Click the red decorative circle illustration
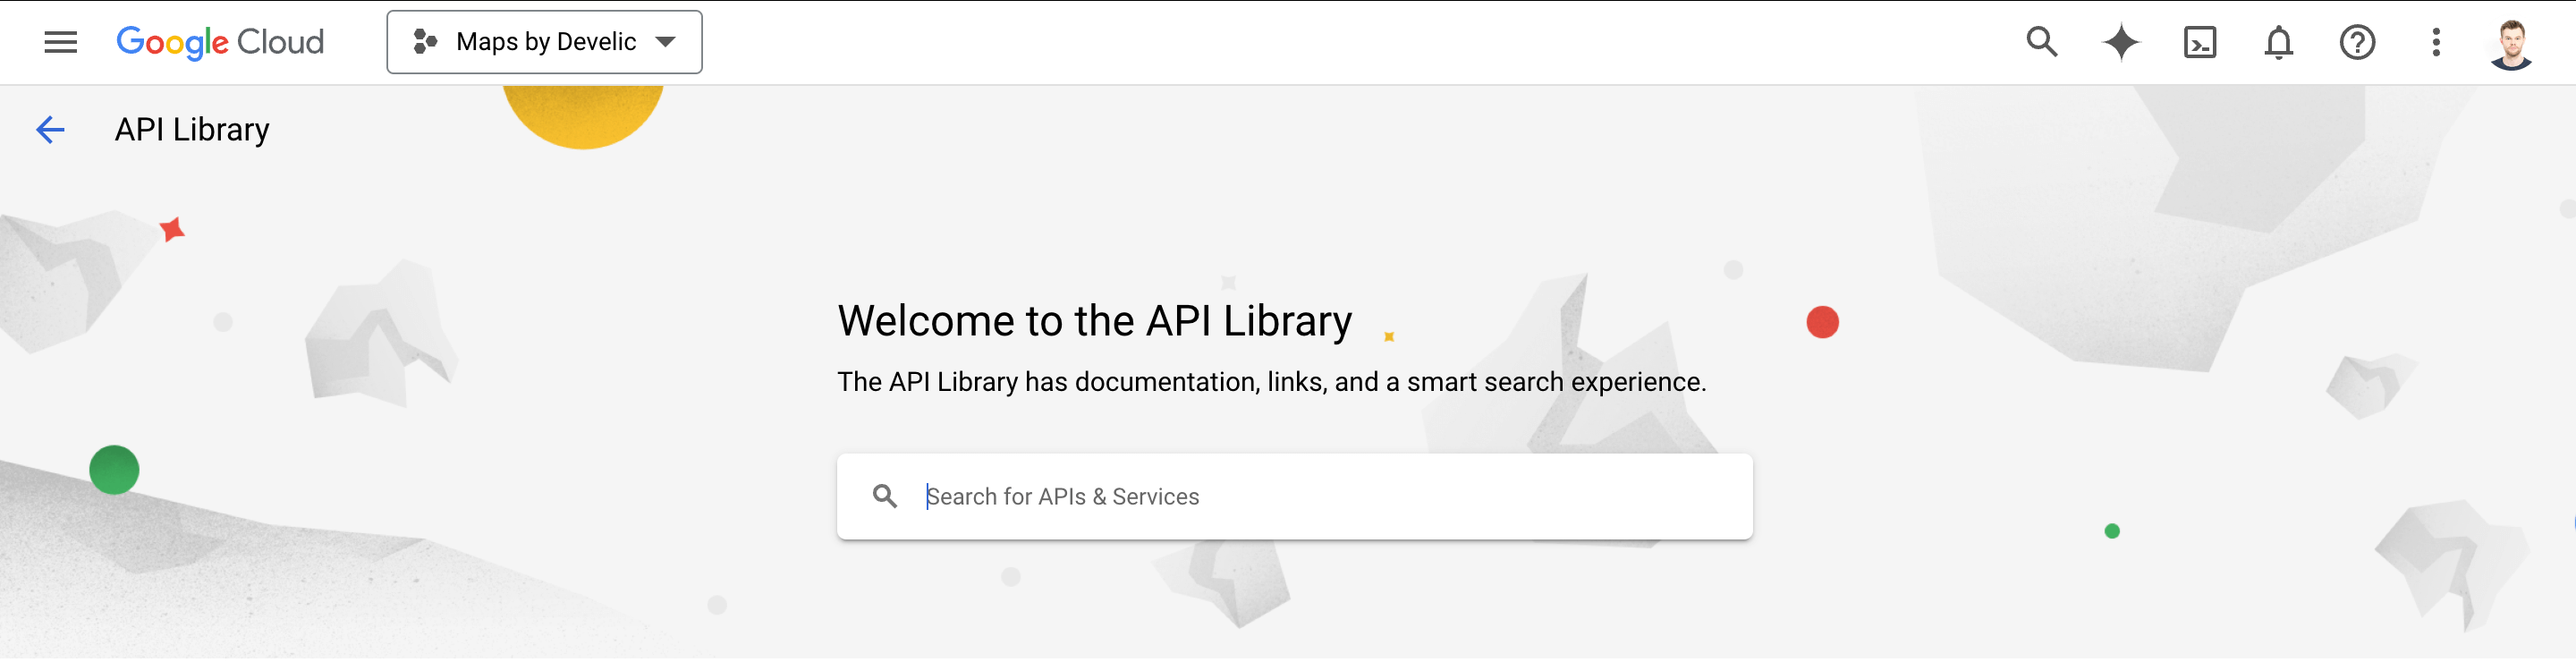This screenshot has height=662, width=2576. 1824,322
